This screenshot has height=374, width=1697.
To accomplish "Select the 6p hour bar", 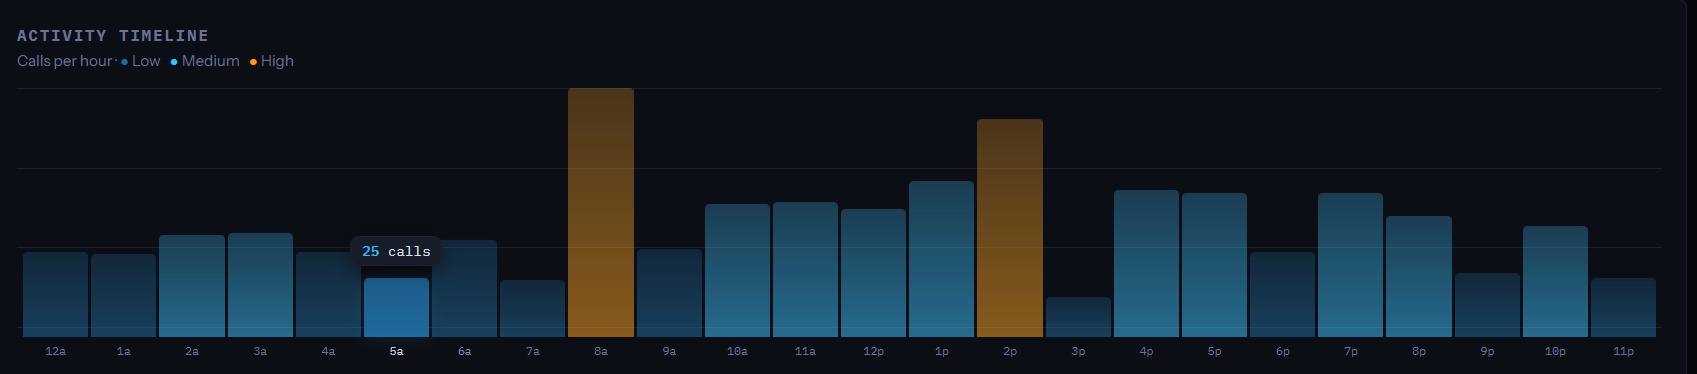I will tap(1282, 294).
